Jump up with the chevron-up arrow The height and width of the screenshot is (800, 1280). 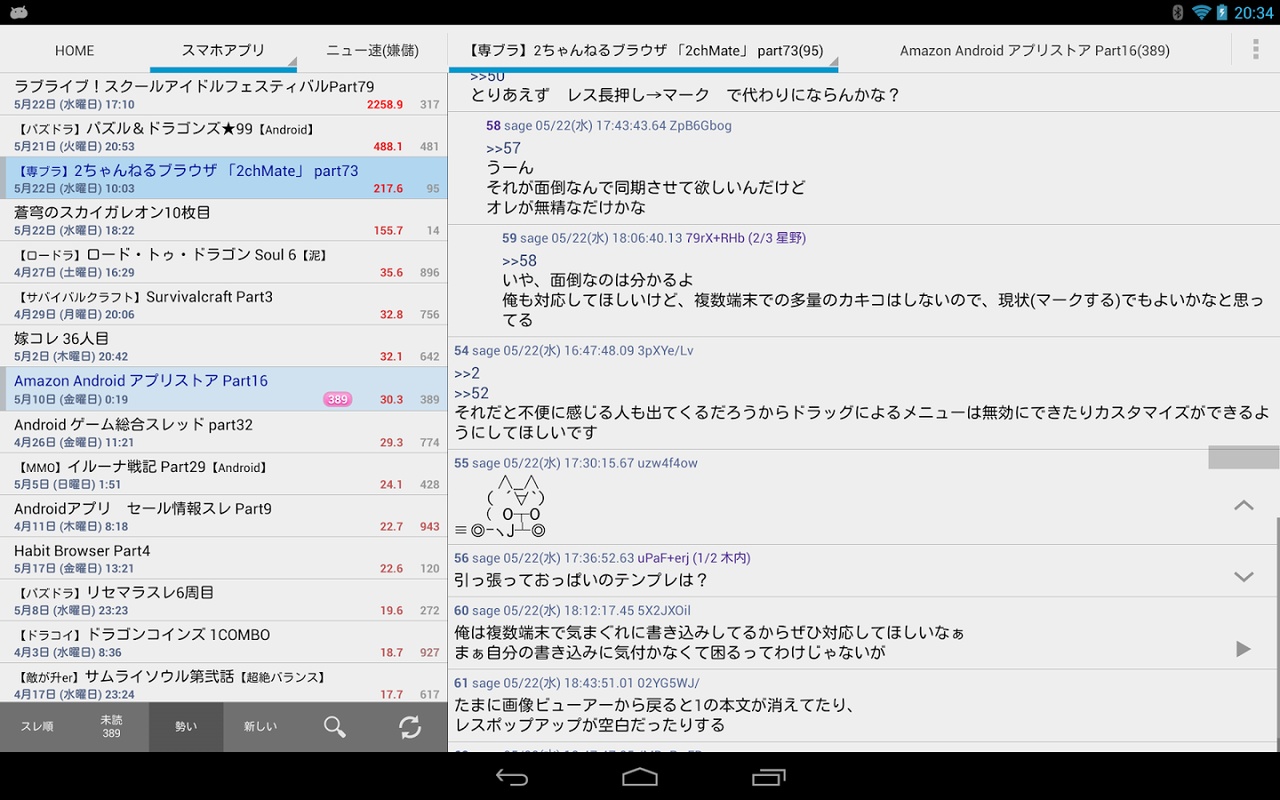1243,505
